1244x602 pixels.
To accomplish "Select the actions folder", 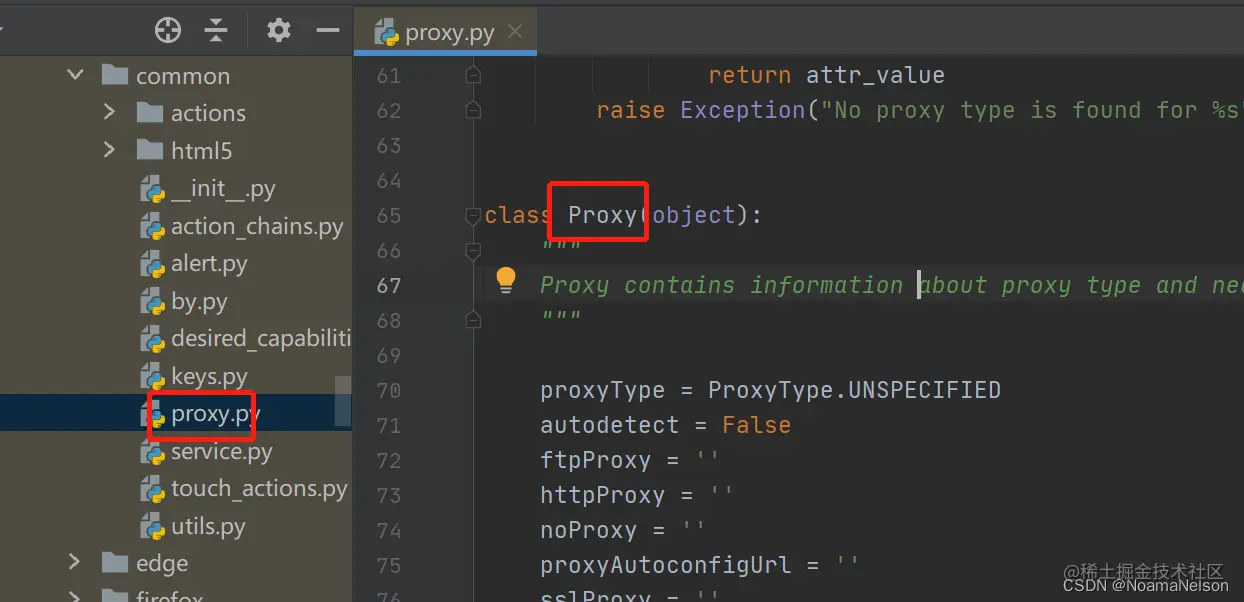I will click(208, 113).
